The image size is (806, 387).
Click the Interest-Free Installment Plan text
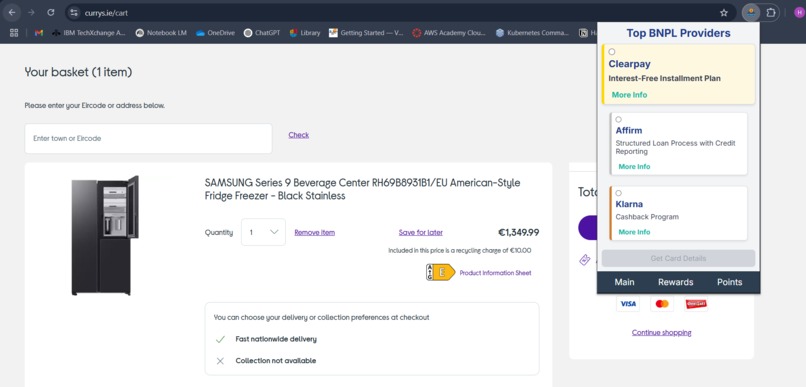[x=665, y=79]
